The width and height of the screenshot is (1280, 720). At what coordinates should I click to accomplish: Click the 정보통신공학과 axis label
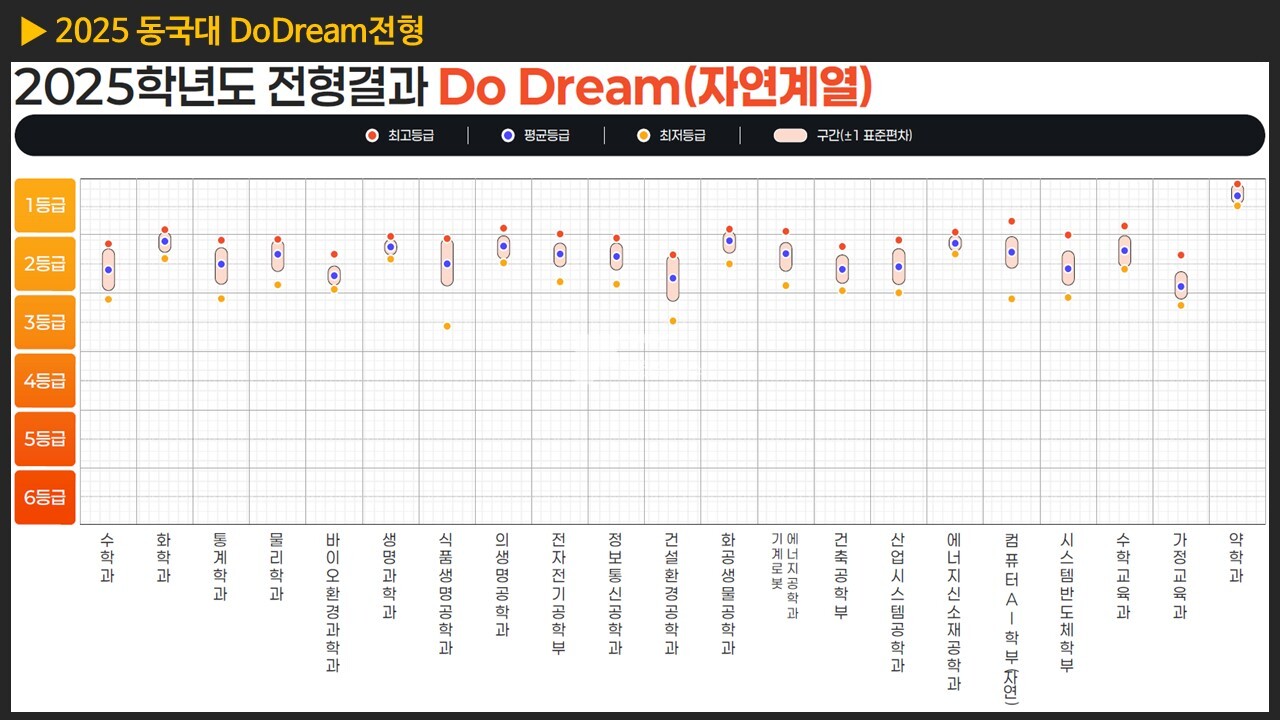coord(615,593)
